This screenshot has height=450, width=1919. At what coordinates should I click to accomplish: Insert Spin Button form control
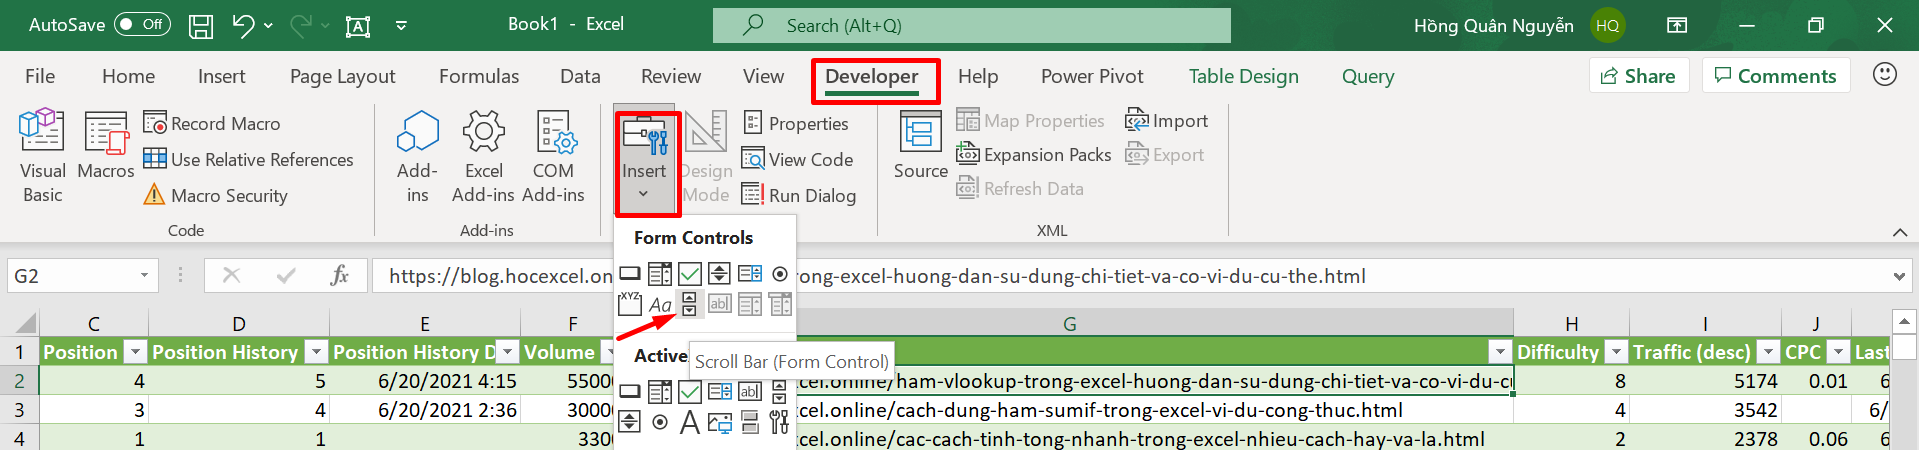coord(719,273)
